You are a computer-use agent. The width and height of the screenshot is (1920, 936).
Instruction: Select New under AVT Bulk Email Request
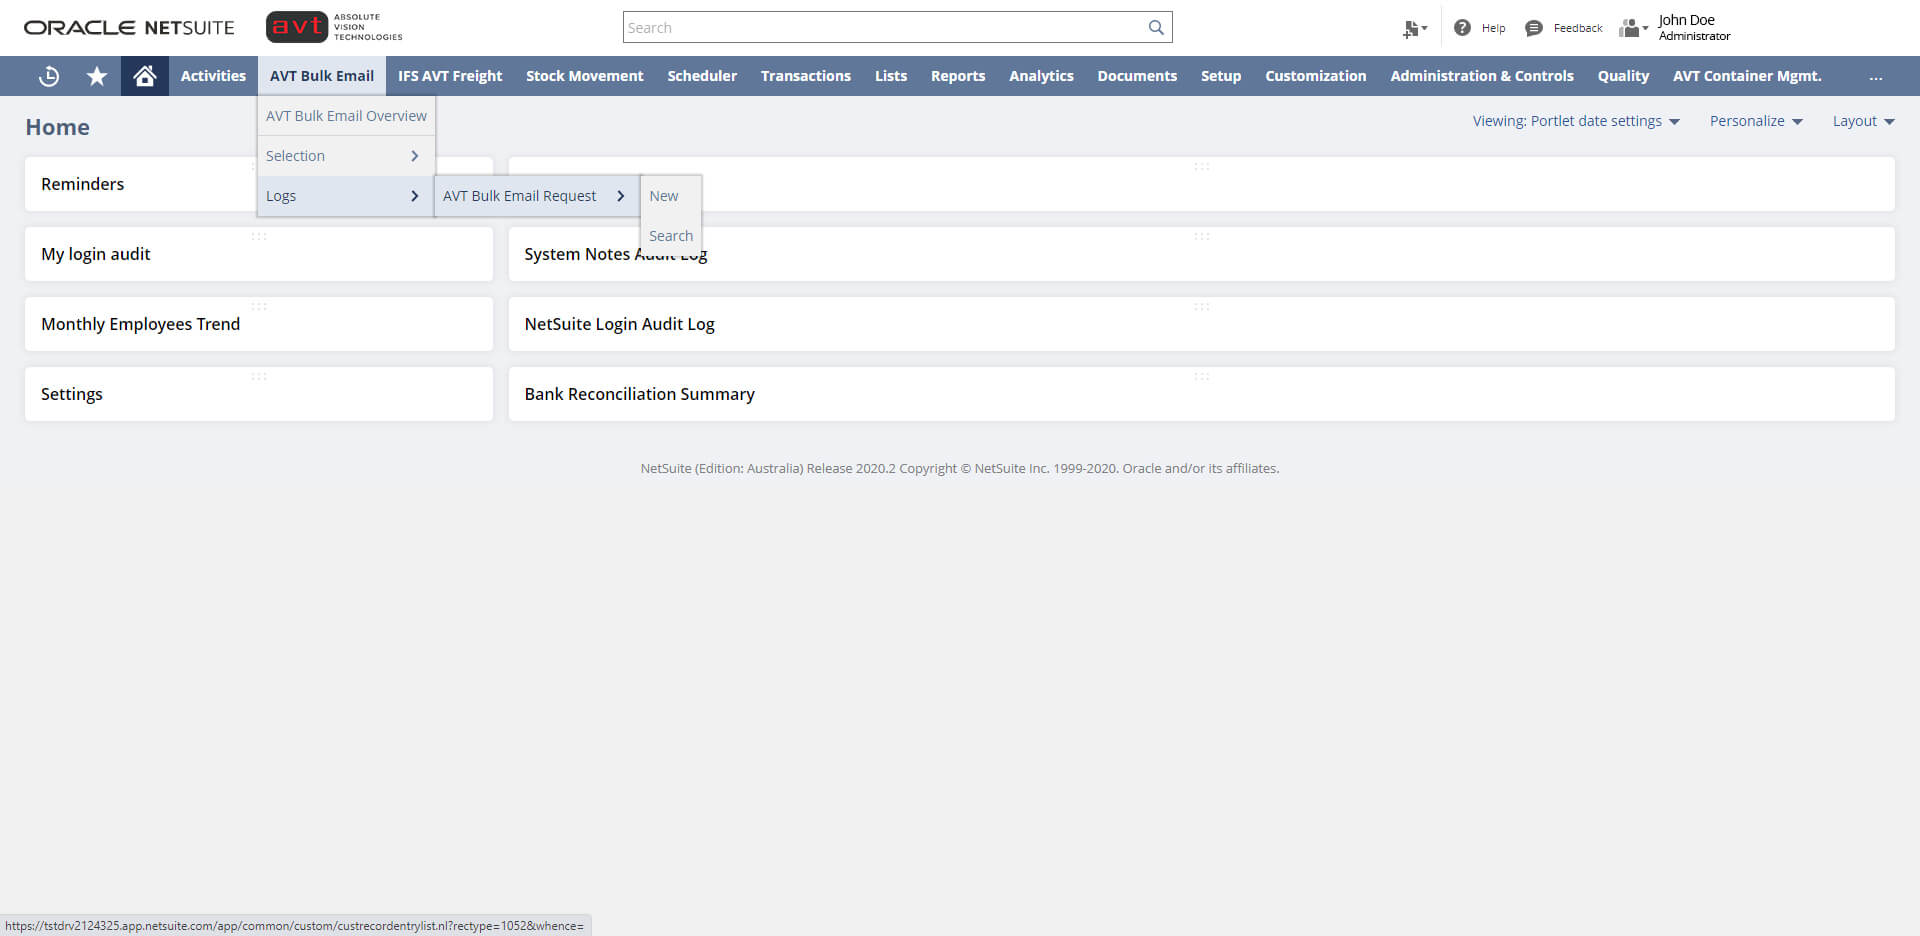663,196
